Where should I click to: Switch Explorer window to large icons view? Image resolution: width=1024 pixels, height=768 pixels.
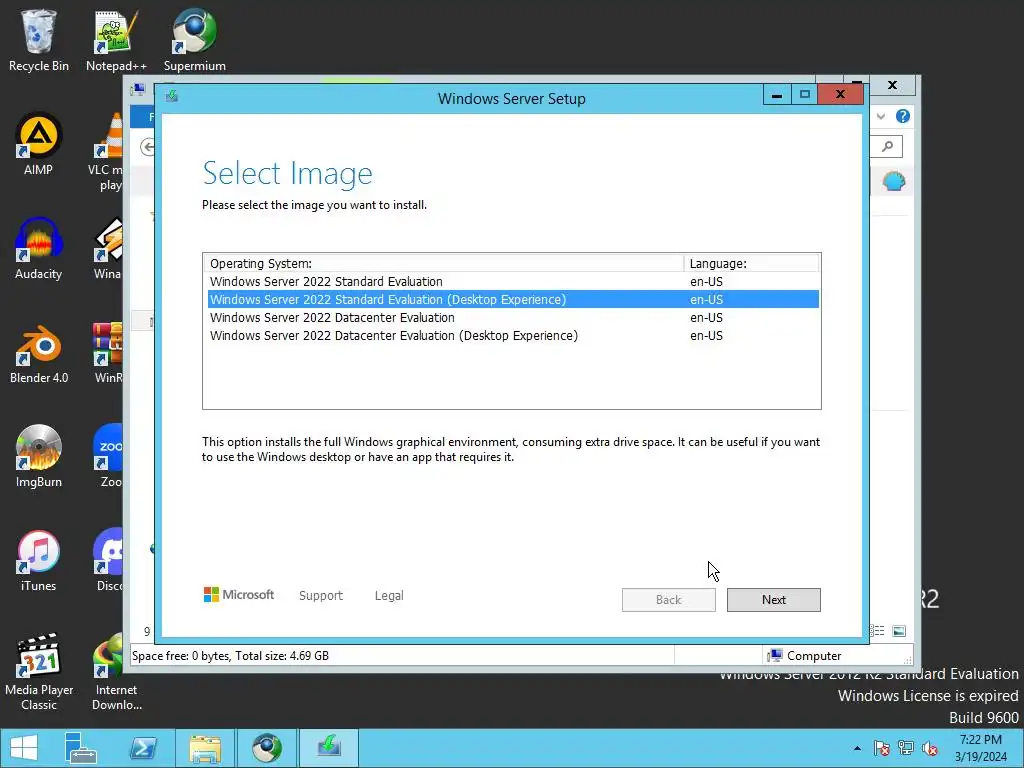point(899,631)
